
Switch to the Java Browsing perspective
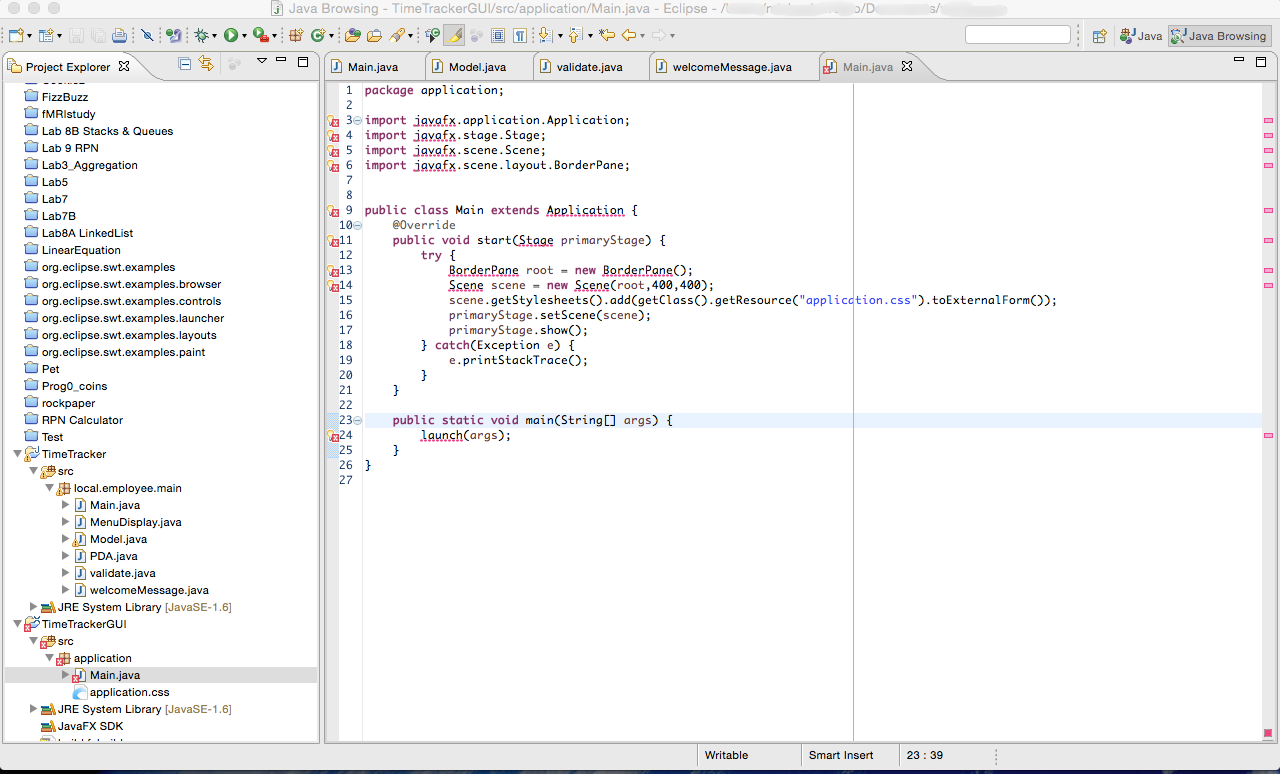[1219, 36]
